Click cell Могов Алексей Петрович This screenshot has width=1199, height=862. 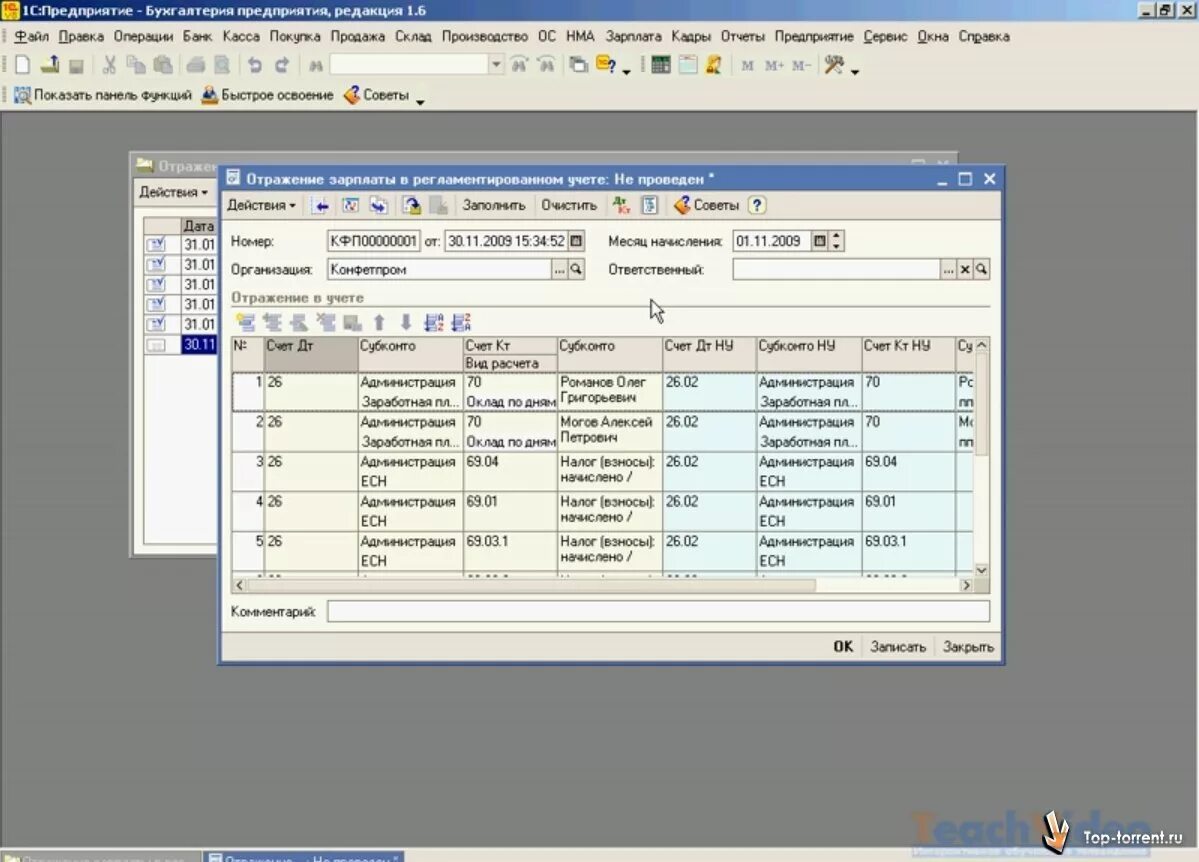[x=609, y=431]
